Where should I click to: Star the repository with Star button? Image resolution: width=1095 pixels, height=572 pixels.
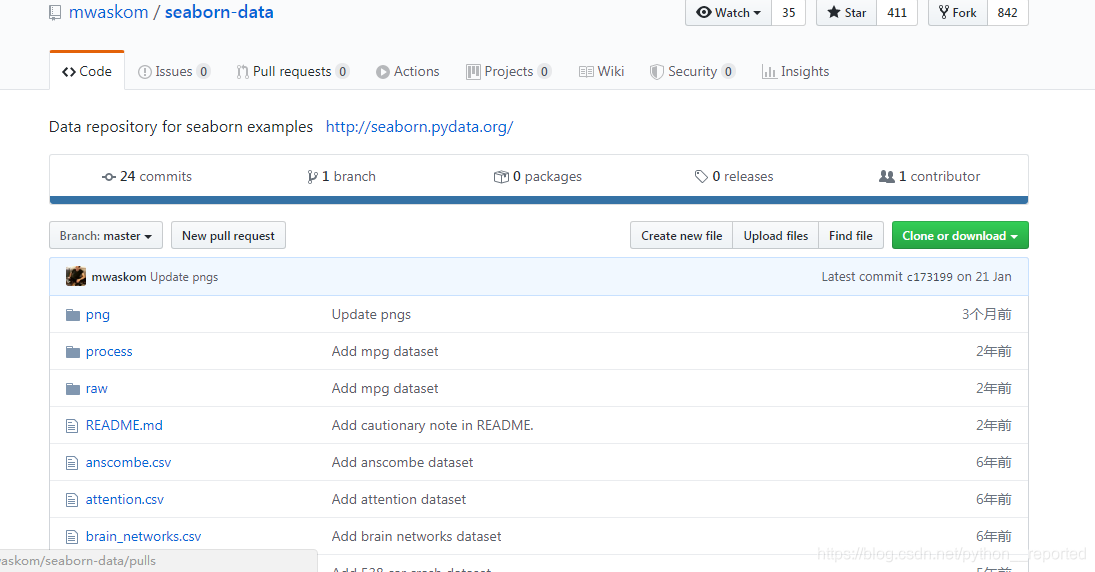point(846,13)
